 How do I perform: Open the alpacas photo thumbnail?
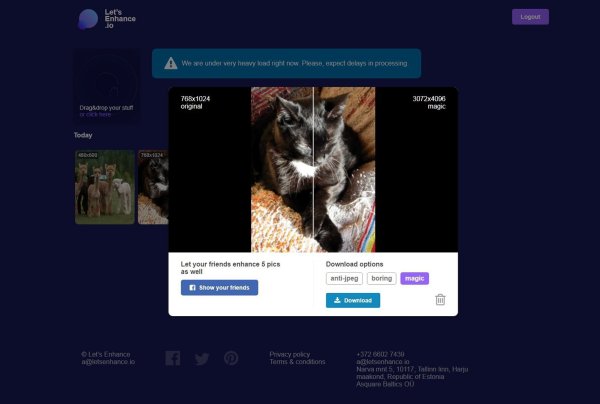[x=104, y=187]
